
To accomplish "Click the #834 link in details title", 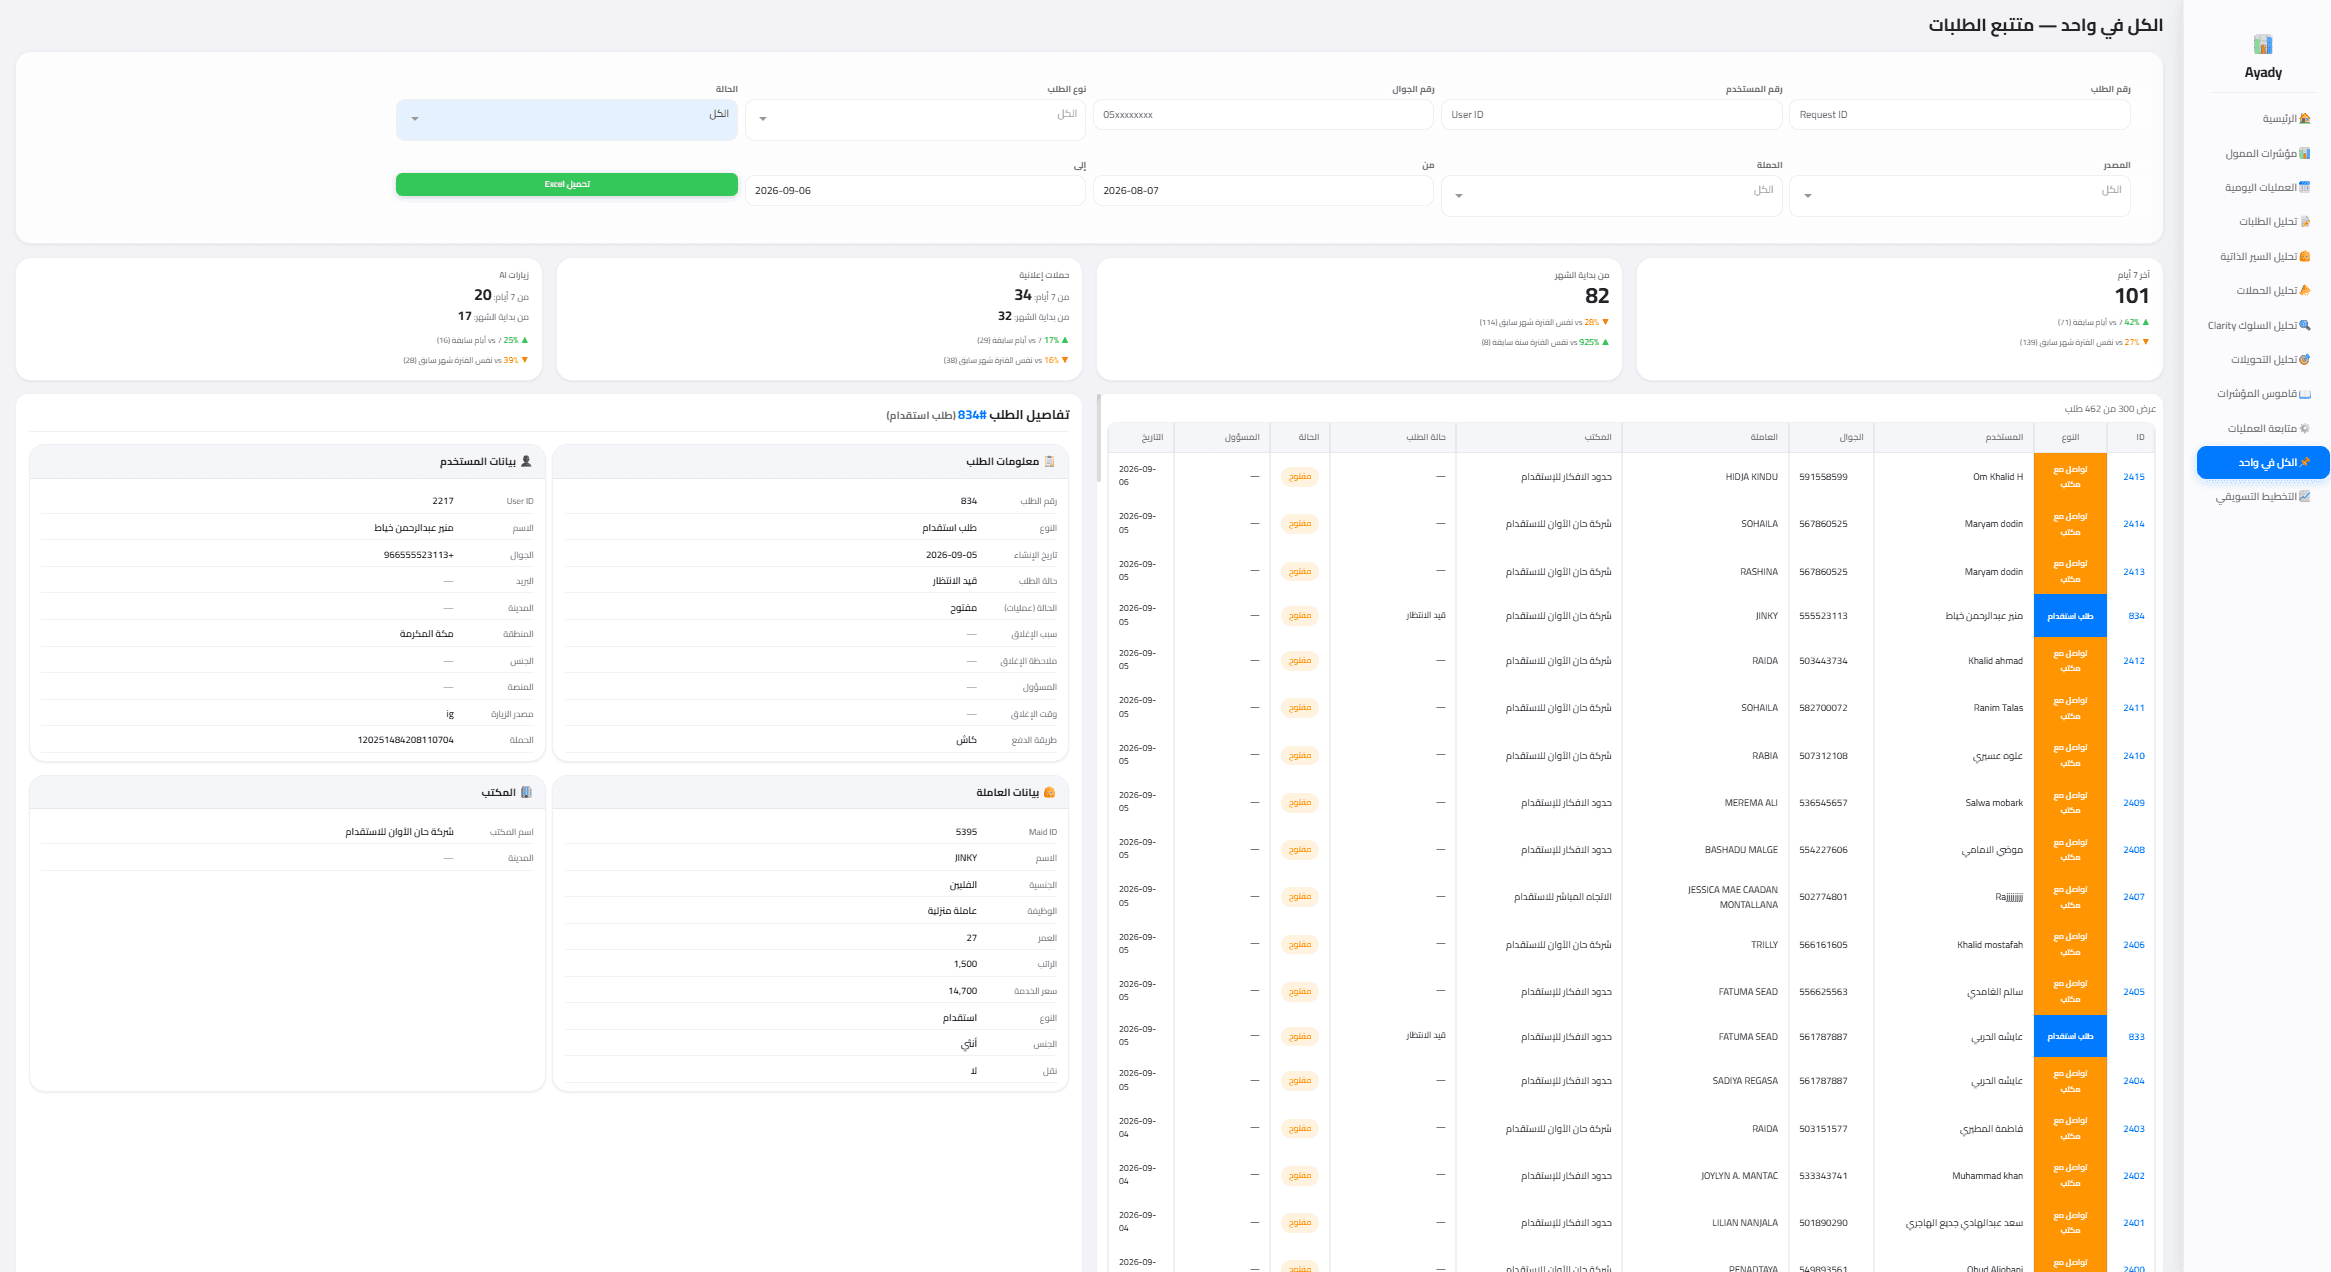I will tap(972, 415).
